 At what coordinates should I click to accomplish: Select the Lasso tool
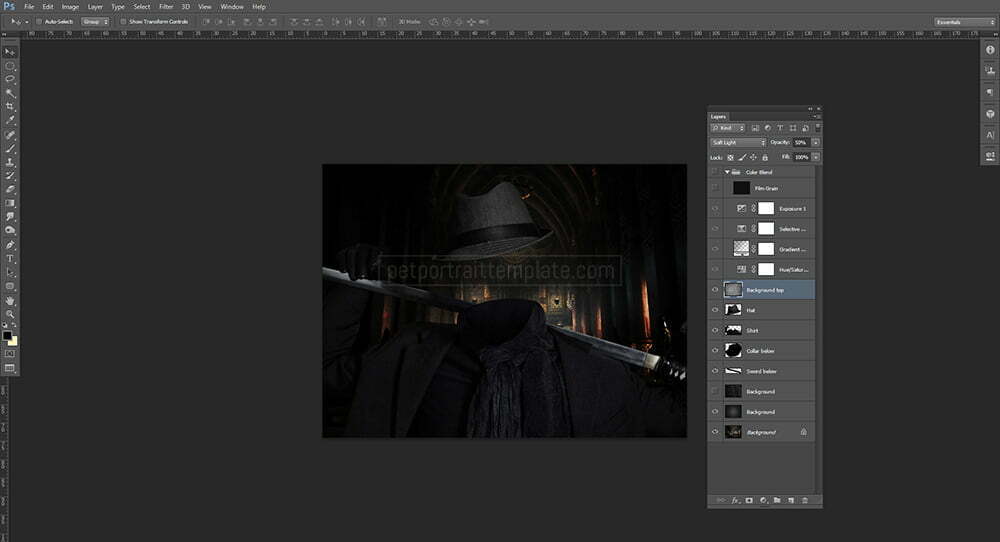click(11, 78)
